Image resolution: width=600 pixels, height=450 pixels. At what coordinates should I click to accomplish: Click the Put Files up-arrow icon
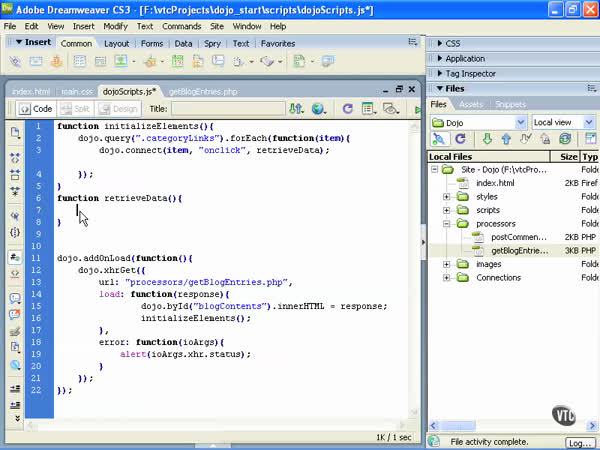click(505, 139)
